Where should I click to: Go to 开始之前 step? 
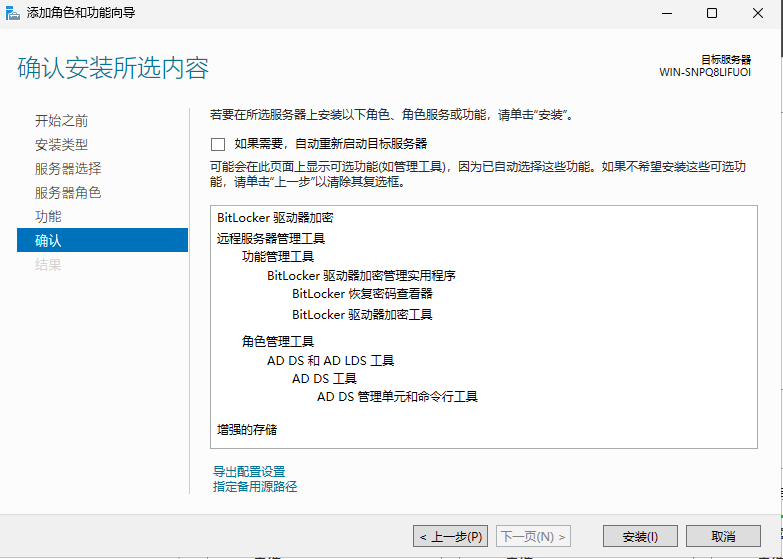61,121
